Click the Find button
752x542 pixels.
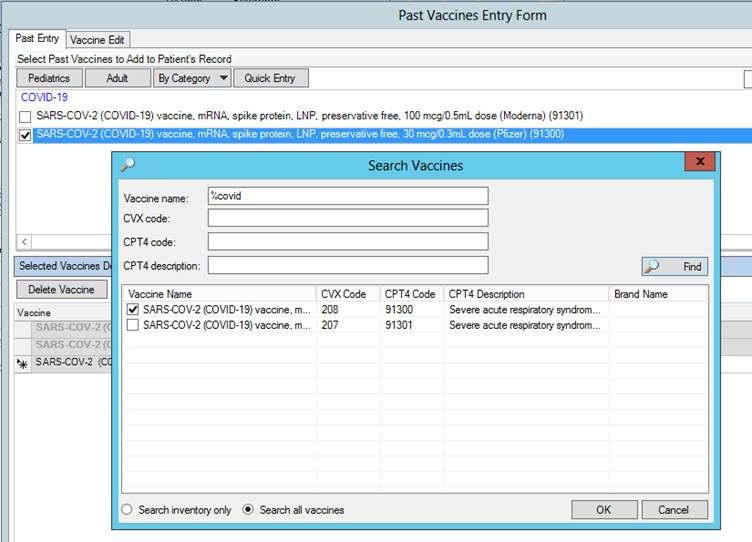(675, 266)
